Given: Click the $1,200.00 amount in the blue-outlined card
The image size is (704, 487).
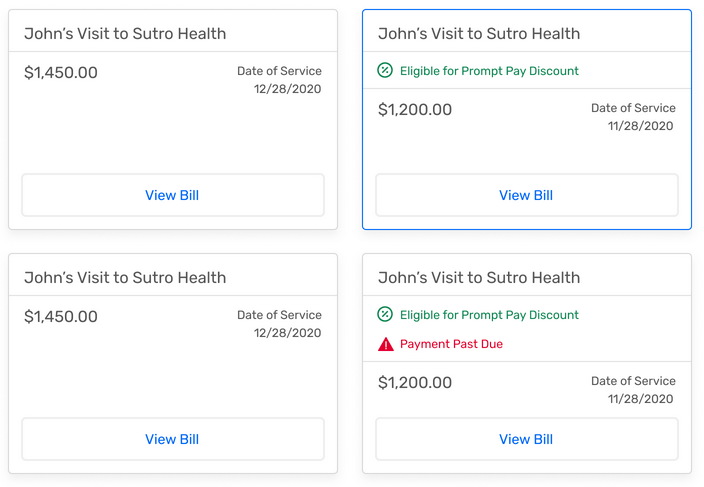Looking at the screenshot, I should click(x=415, y=110).
